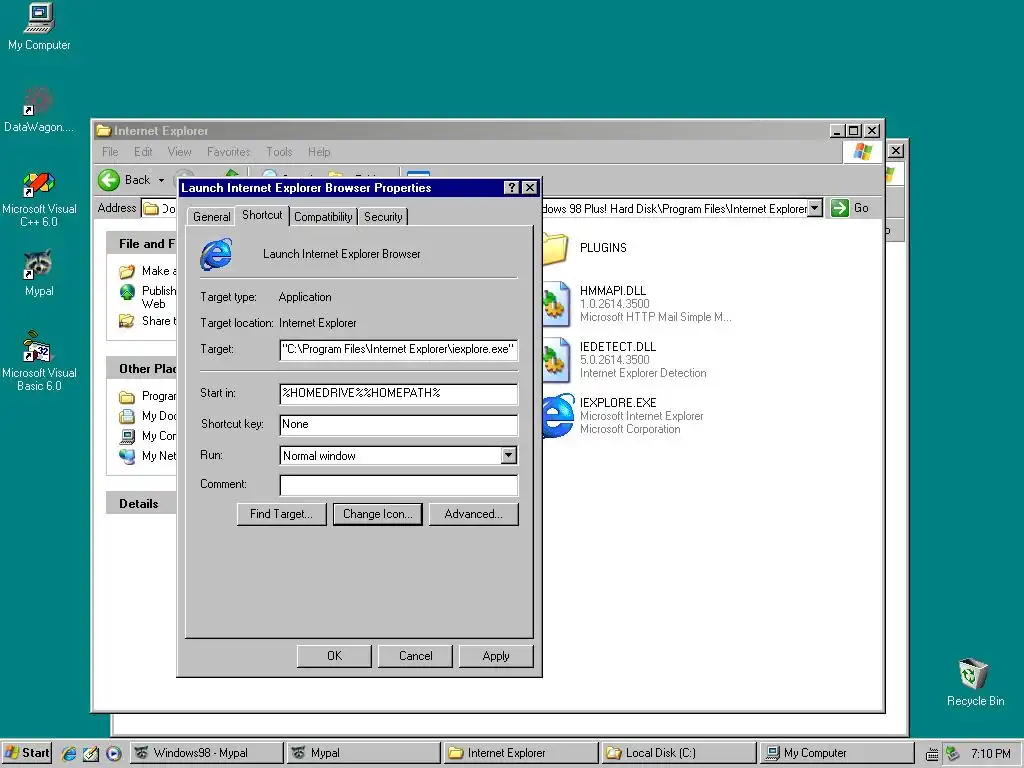Click the keyboard tray icon
This screenshot has width=1024, height=768.
click(933, 754)
